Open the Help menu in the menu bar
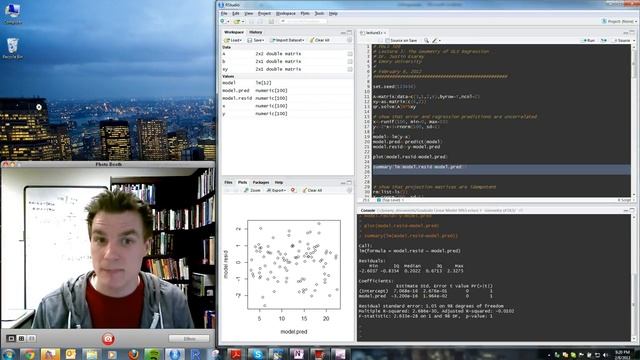The image size is (640, 360). tap(333, 13)
